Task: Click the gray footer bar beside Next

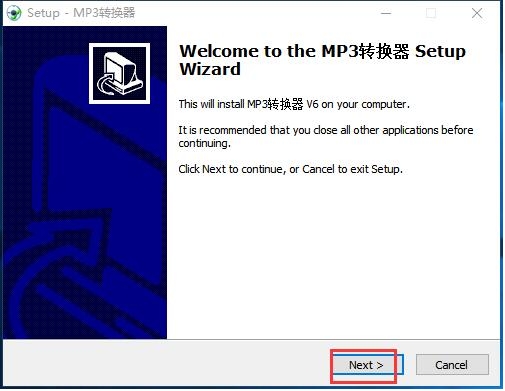Action: tap(167, 364)
